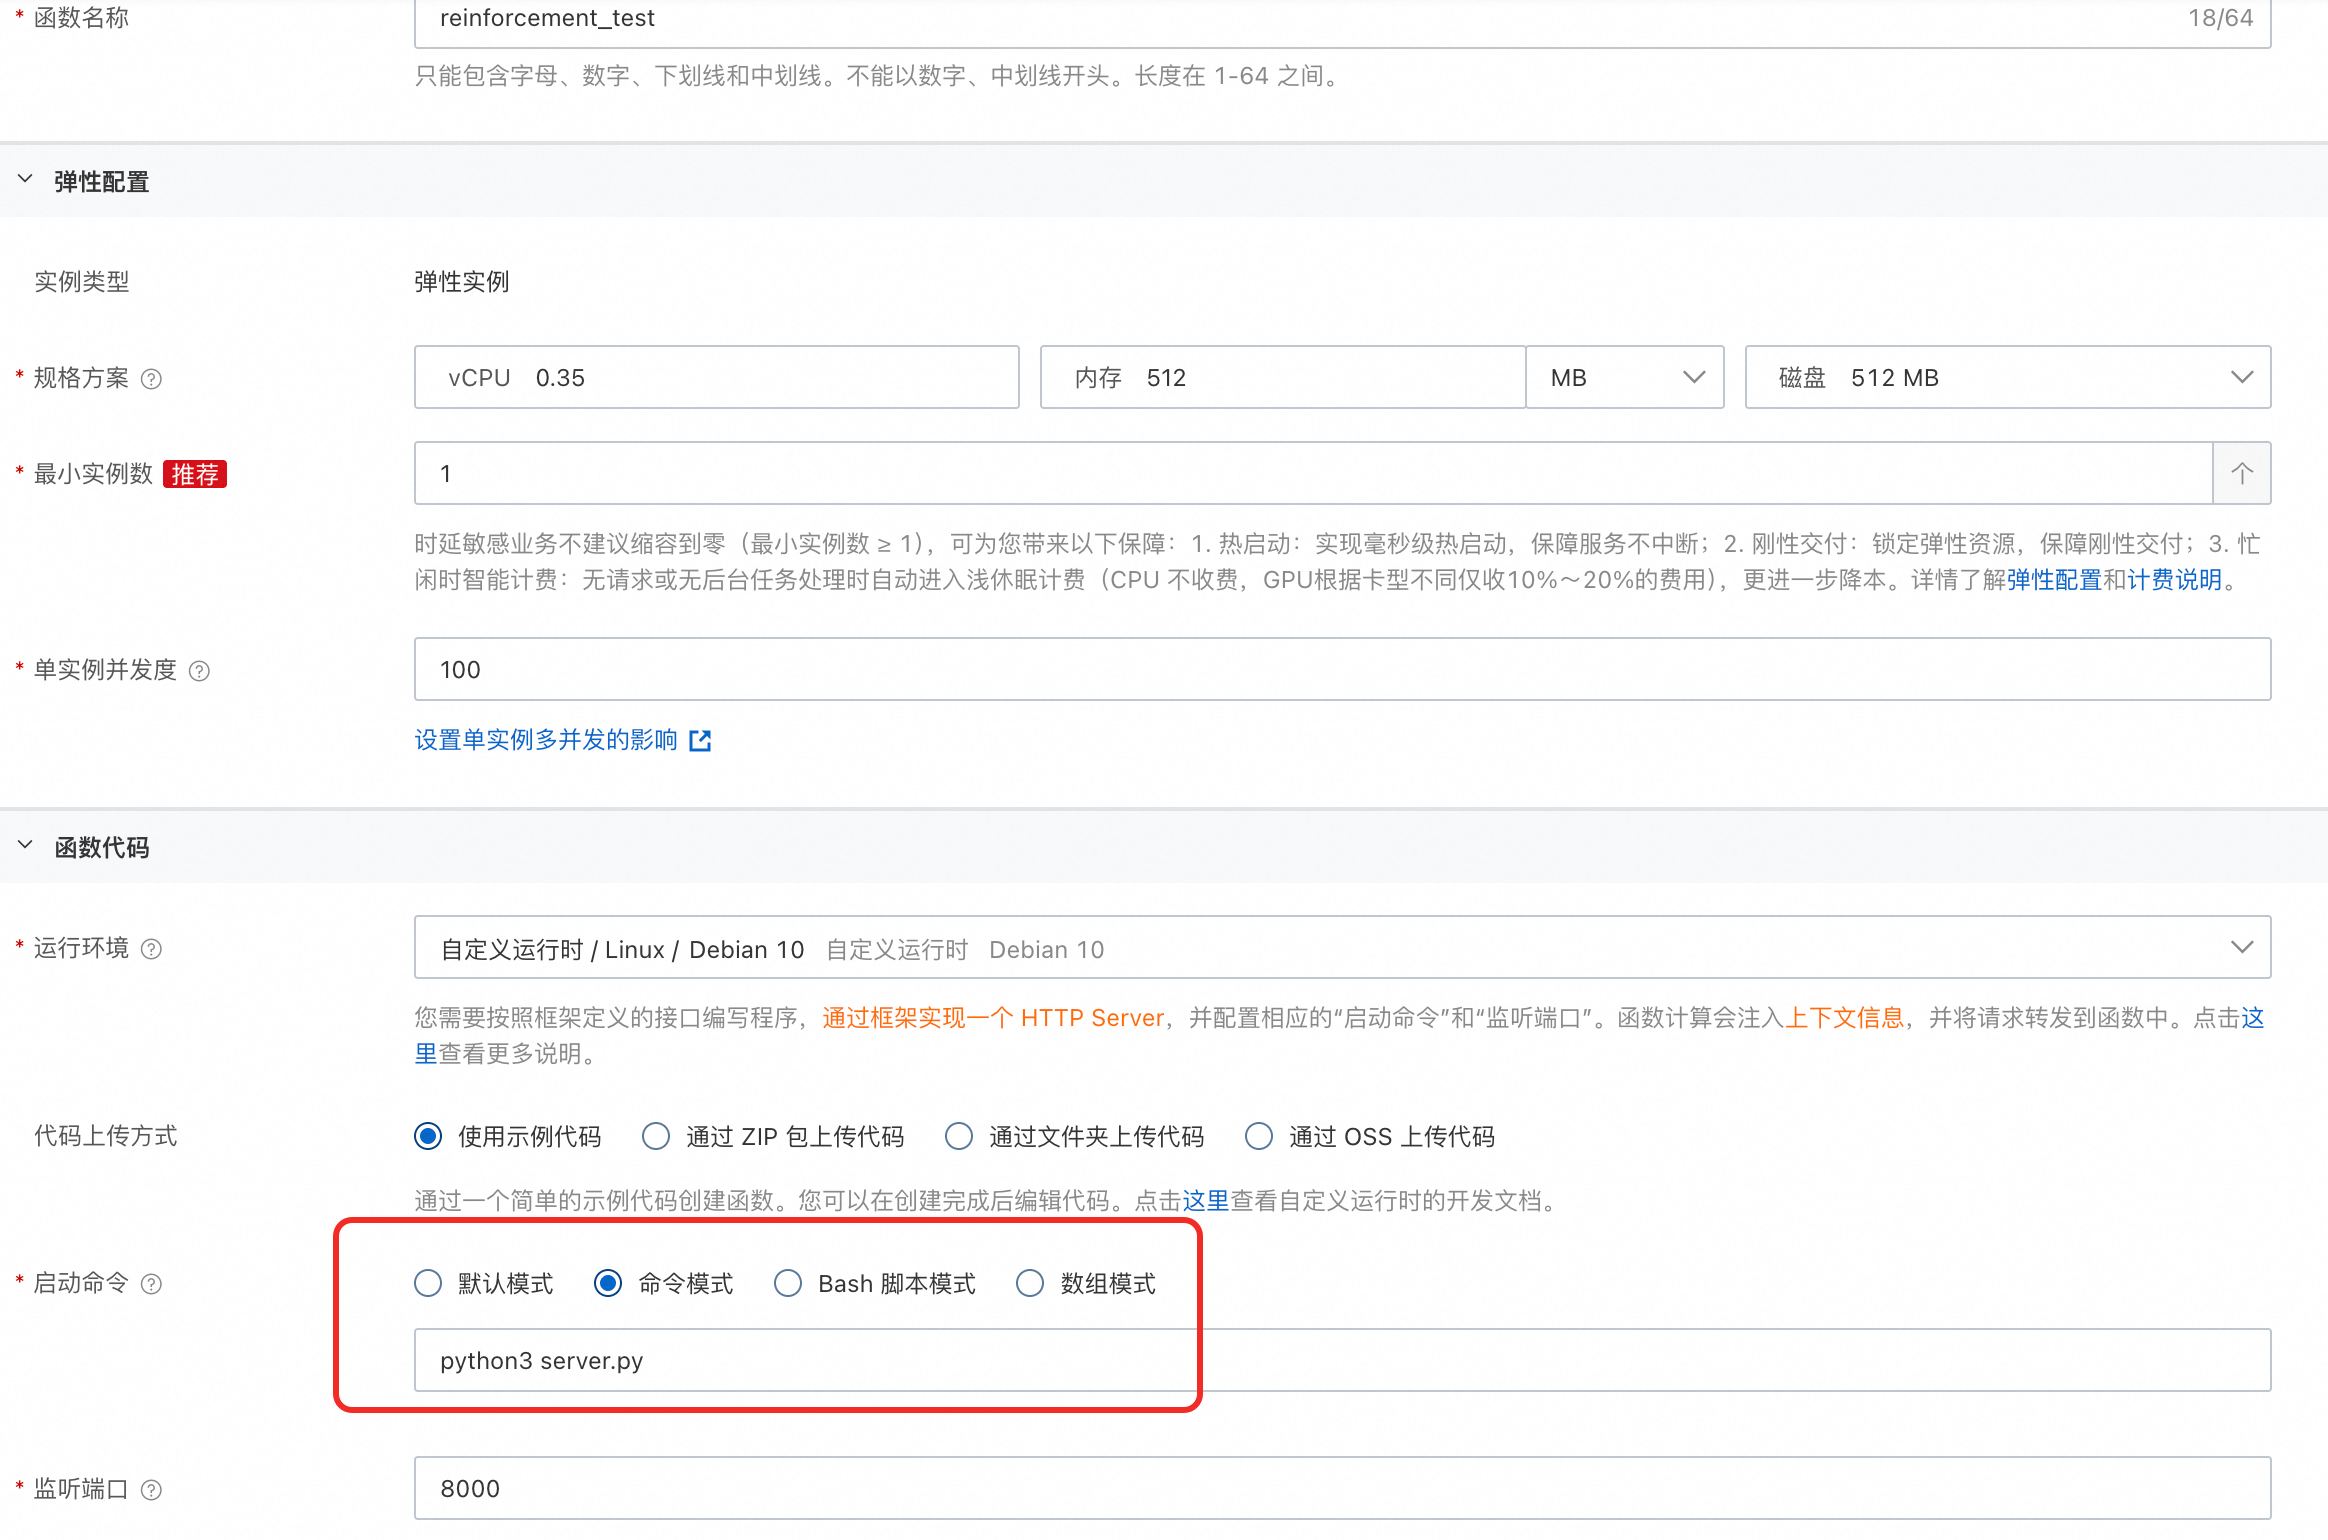Open the MB memory unit dropdown
The width and height of the screenshot is (2328, 1540).
(1624, 377)
